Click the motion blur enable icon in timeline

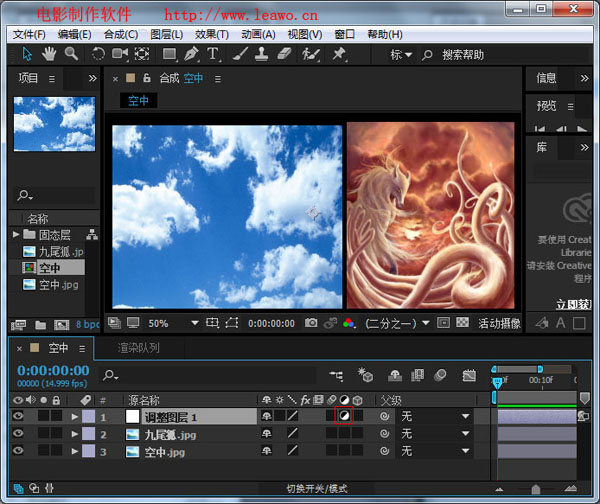(440, 375)
